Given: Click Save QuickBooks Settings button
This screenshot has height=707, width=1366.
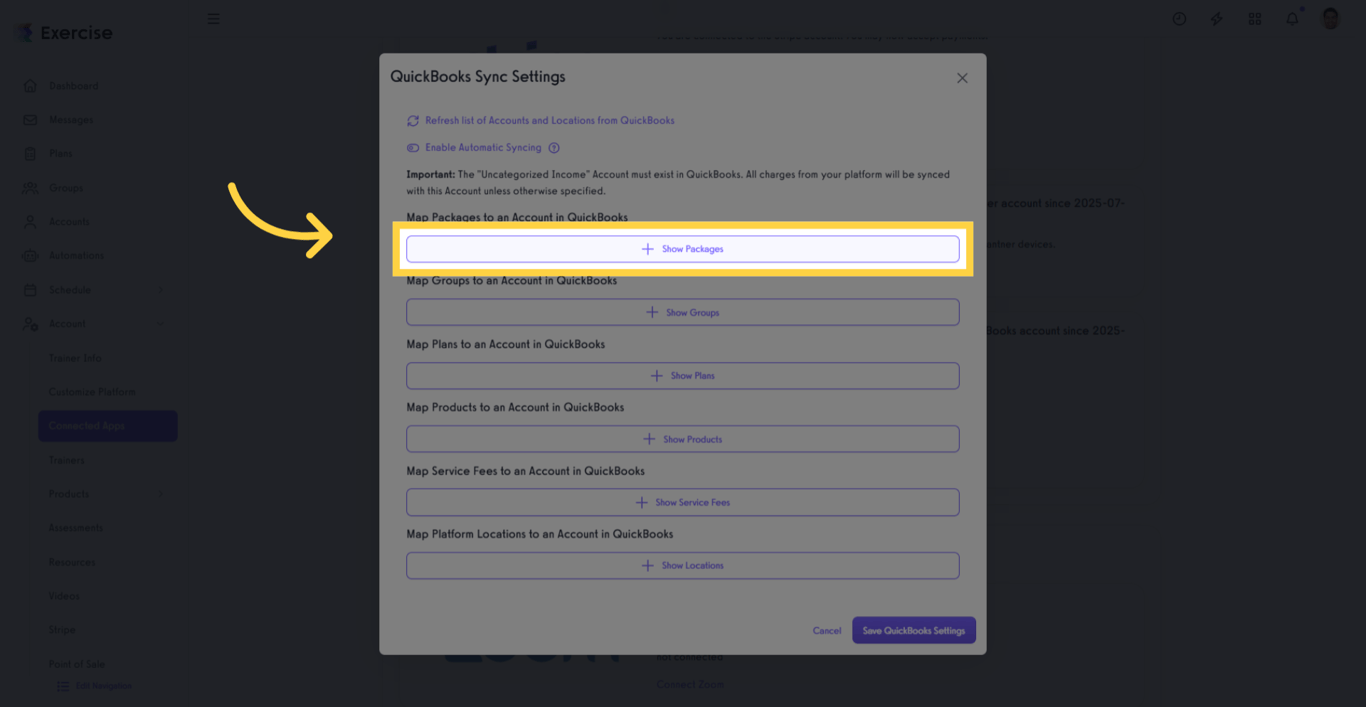Looking at the screenshot, I should click(913, 631).
